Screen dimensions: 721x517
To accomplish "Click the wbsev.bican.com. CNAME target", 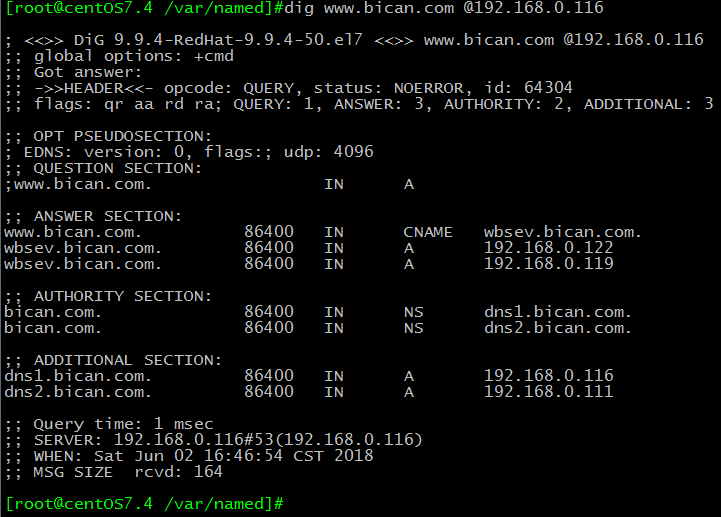I will click(562, 232).
